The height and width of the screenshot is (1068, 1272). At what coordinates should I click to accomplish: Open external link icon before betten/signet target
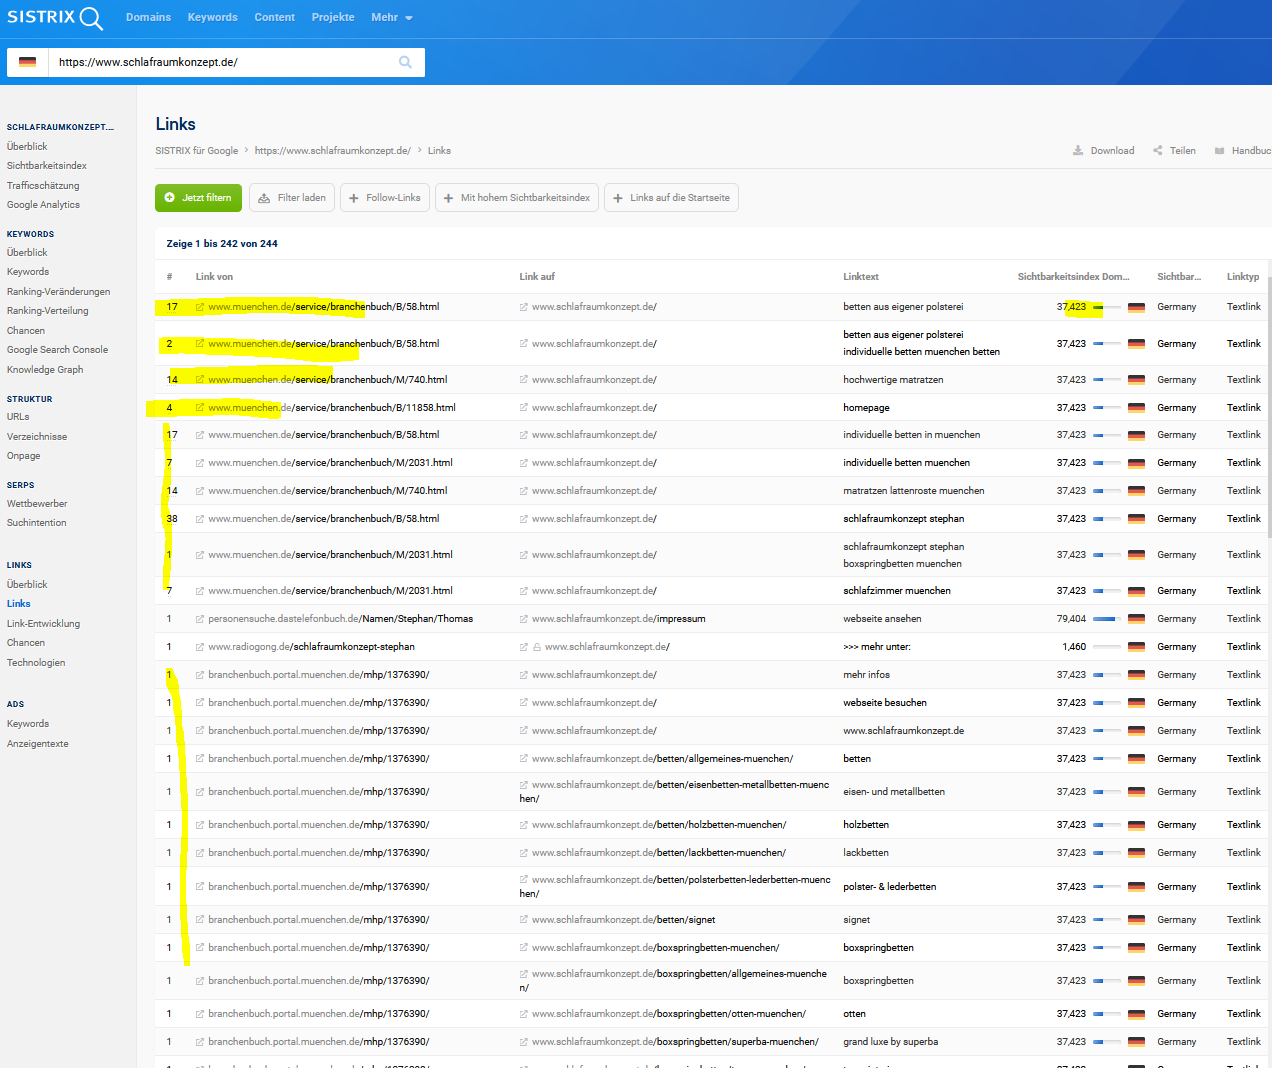pos(524,920)
